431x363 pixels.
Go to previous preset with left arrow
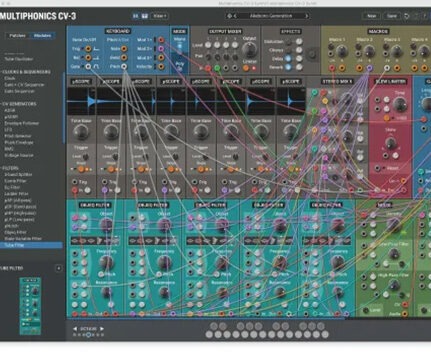[235, 16]
